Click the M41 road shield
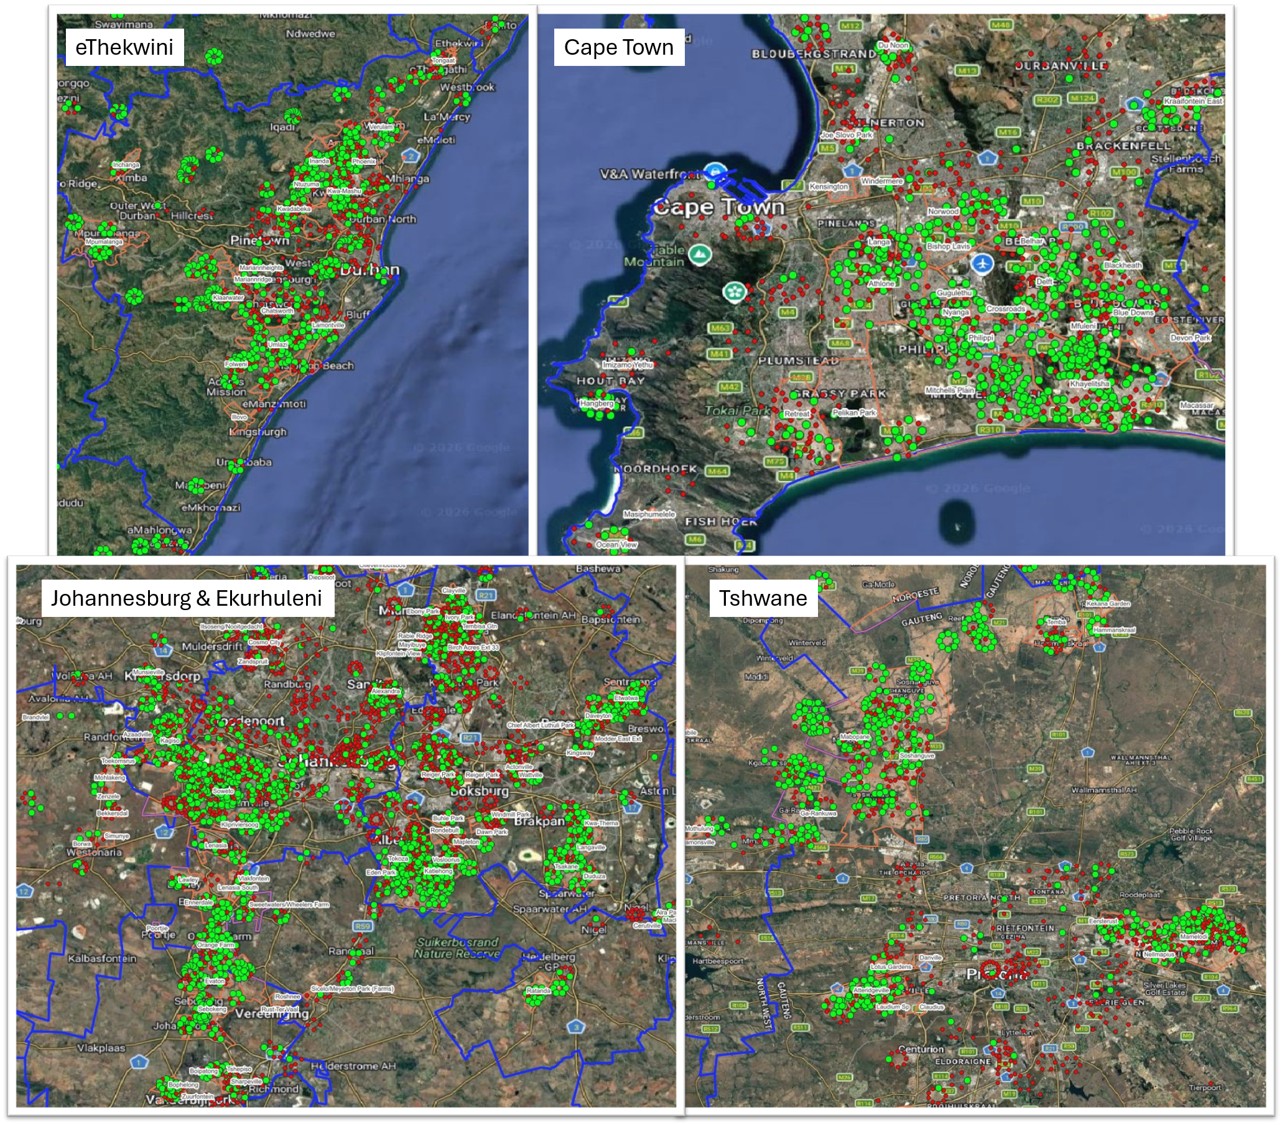Image resolution: width=1282 pixels, height=1125 pixels. (x=719, y=354)
